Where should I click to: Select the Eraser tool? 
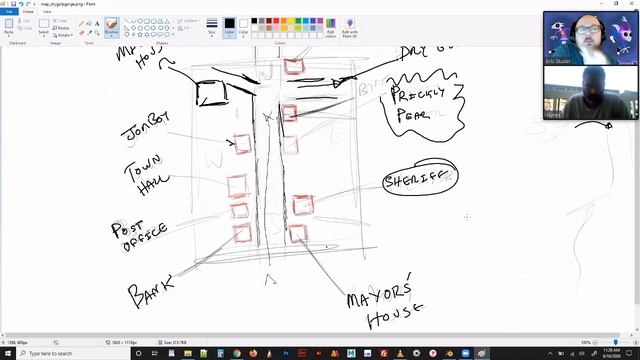pos(82,33)
